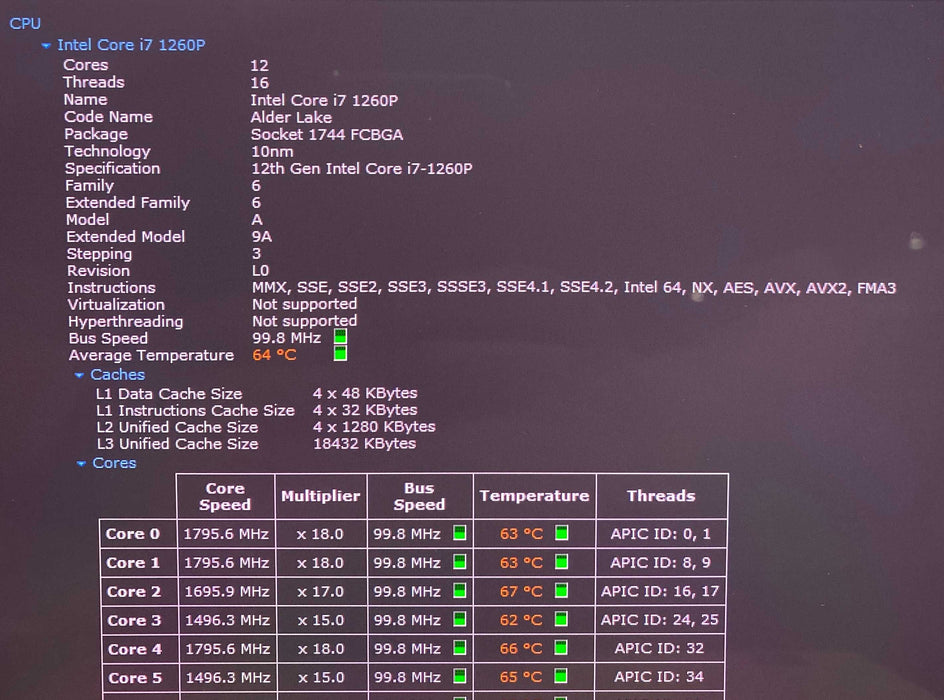Click the Core Speed column header
944x700 pixels.
point(225,497)
